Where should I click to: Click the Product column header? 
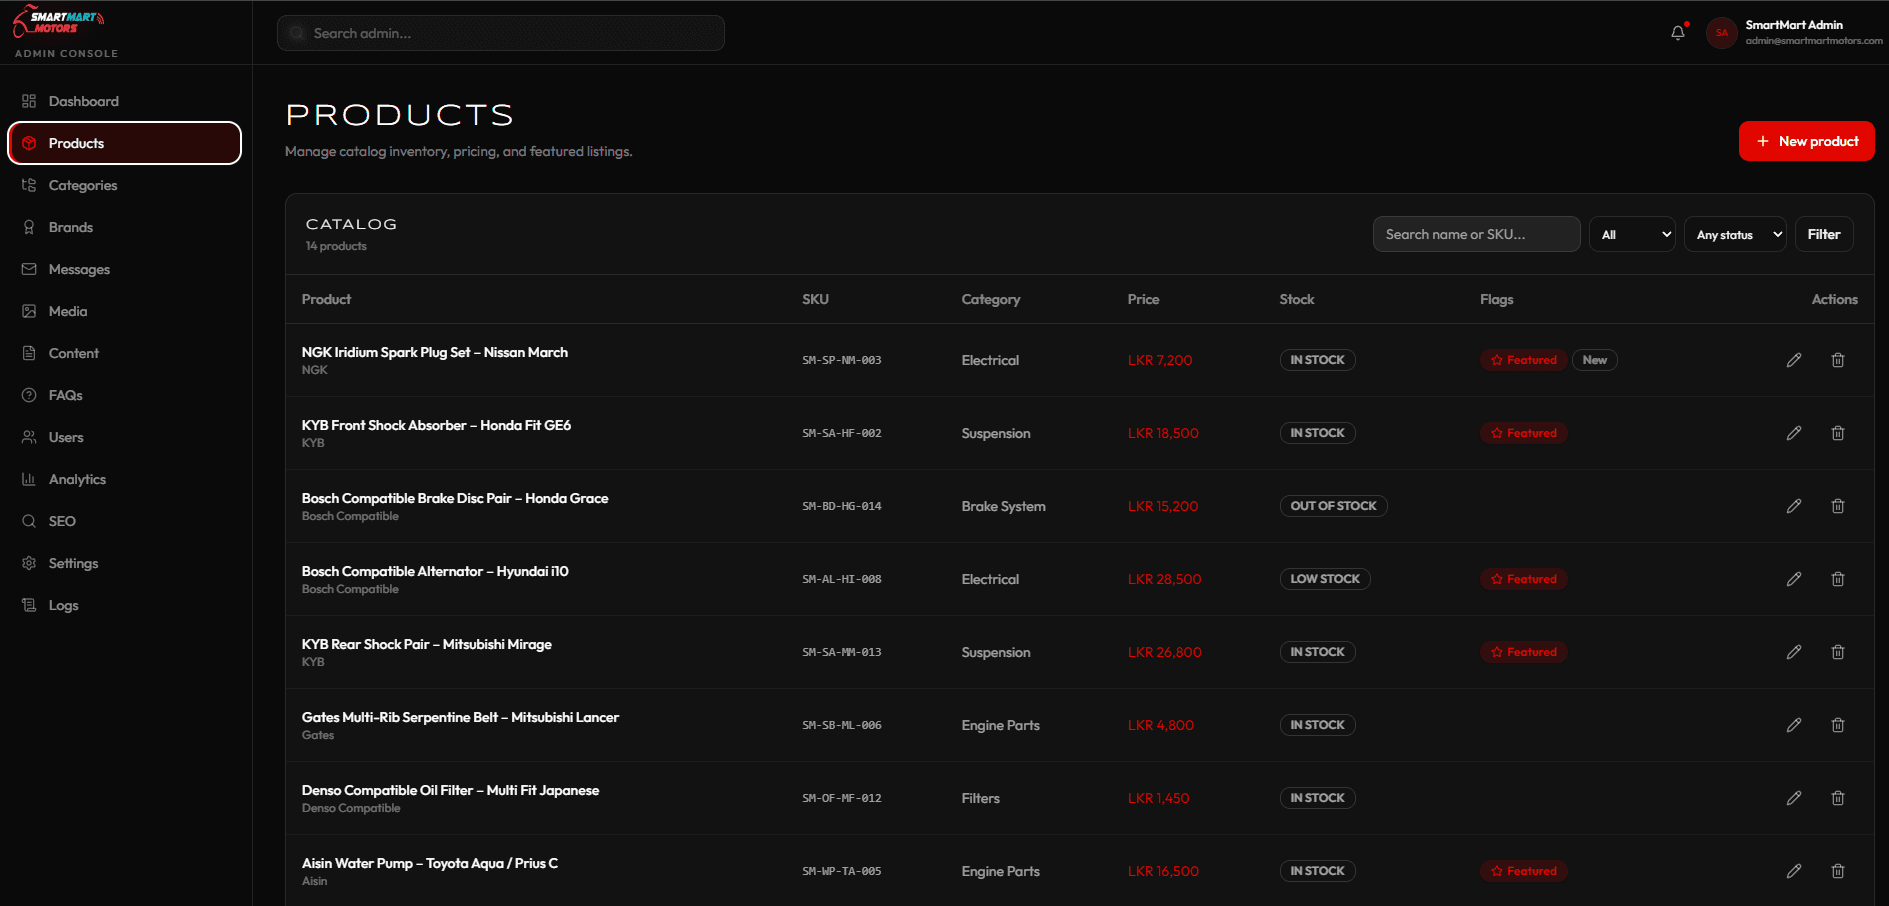coord(327,299)
